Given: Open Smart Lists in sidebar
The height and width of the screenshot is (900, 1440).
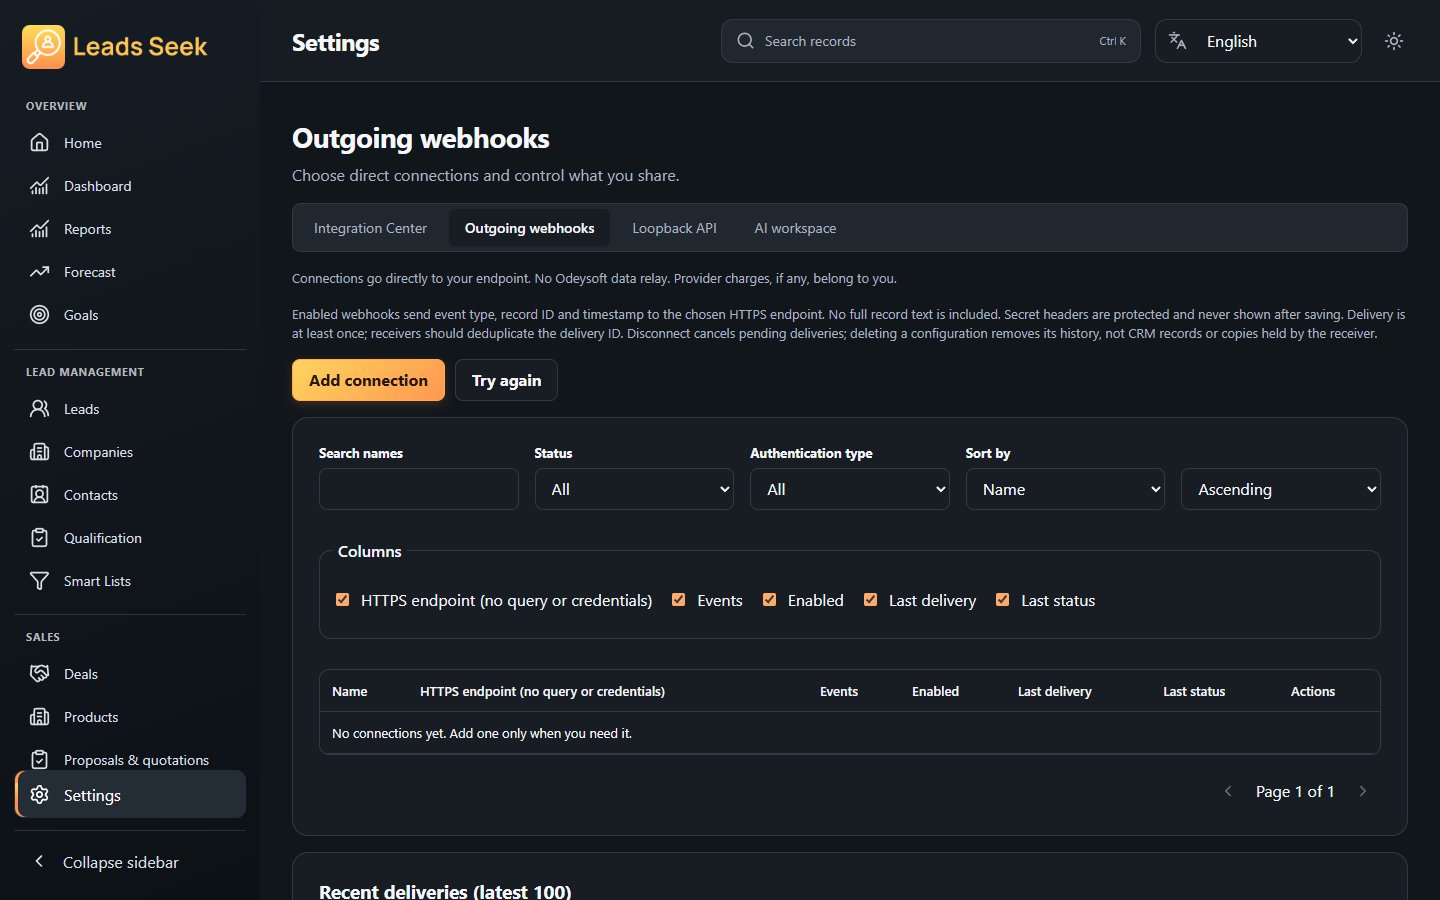Looking at the screenshot, I should pos(130,581).
